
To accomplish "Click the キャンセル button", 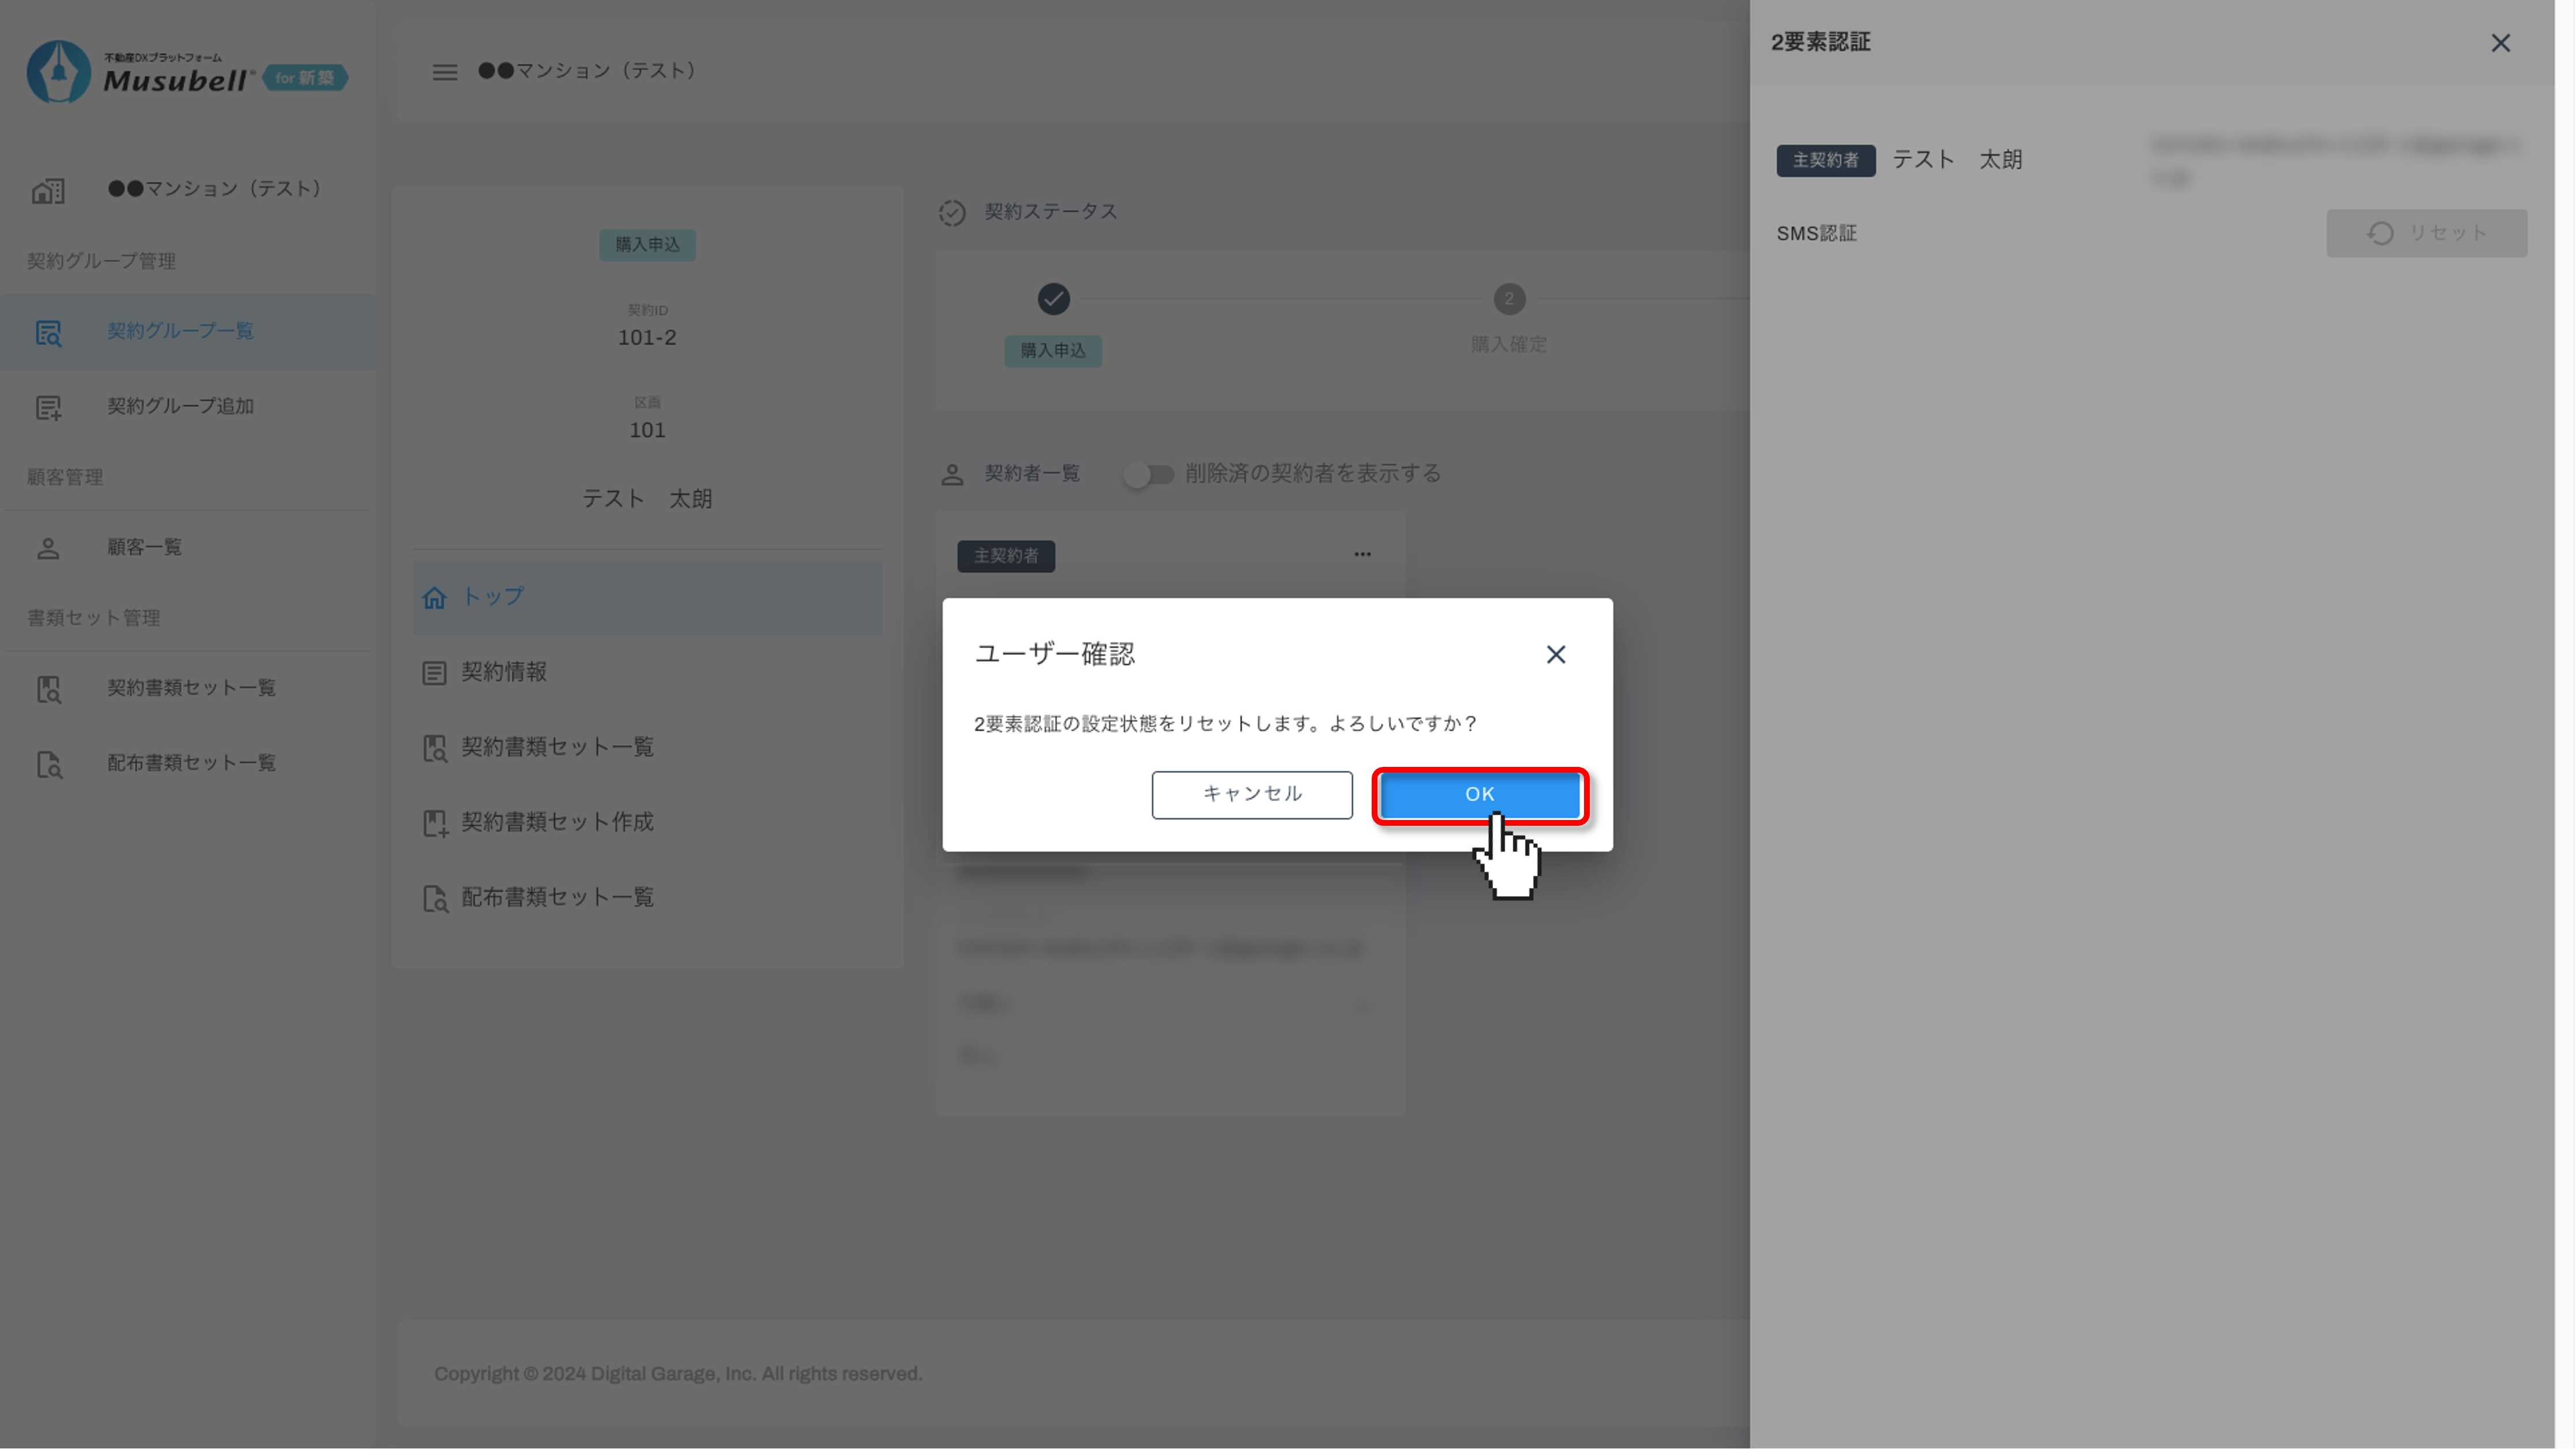I will click(1251, 794).
